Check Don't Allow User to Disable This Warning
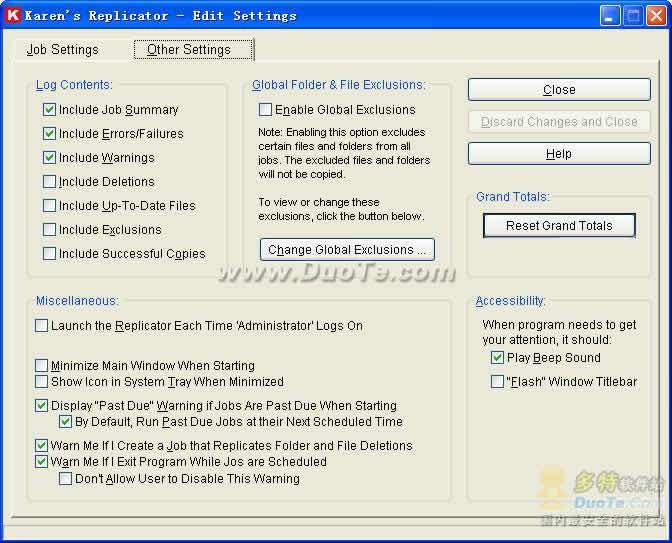The height and width of the screenshot is (543, 672). coord(66,478)
